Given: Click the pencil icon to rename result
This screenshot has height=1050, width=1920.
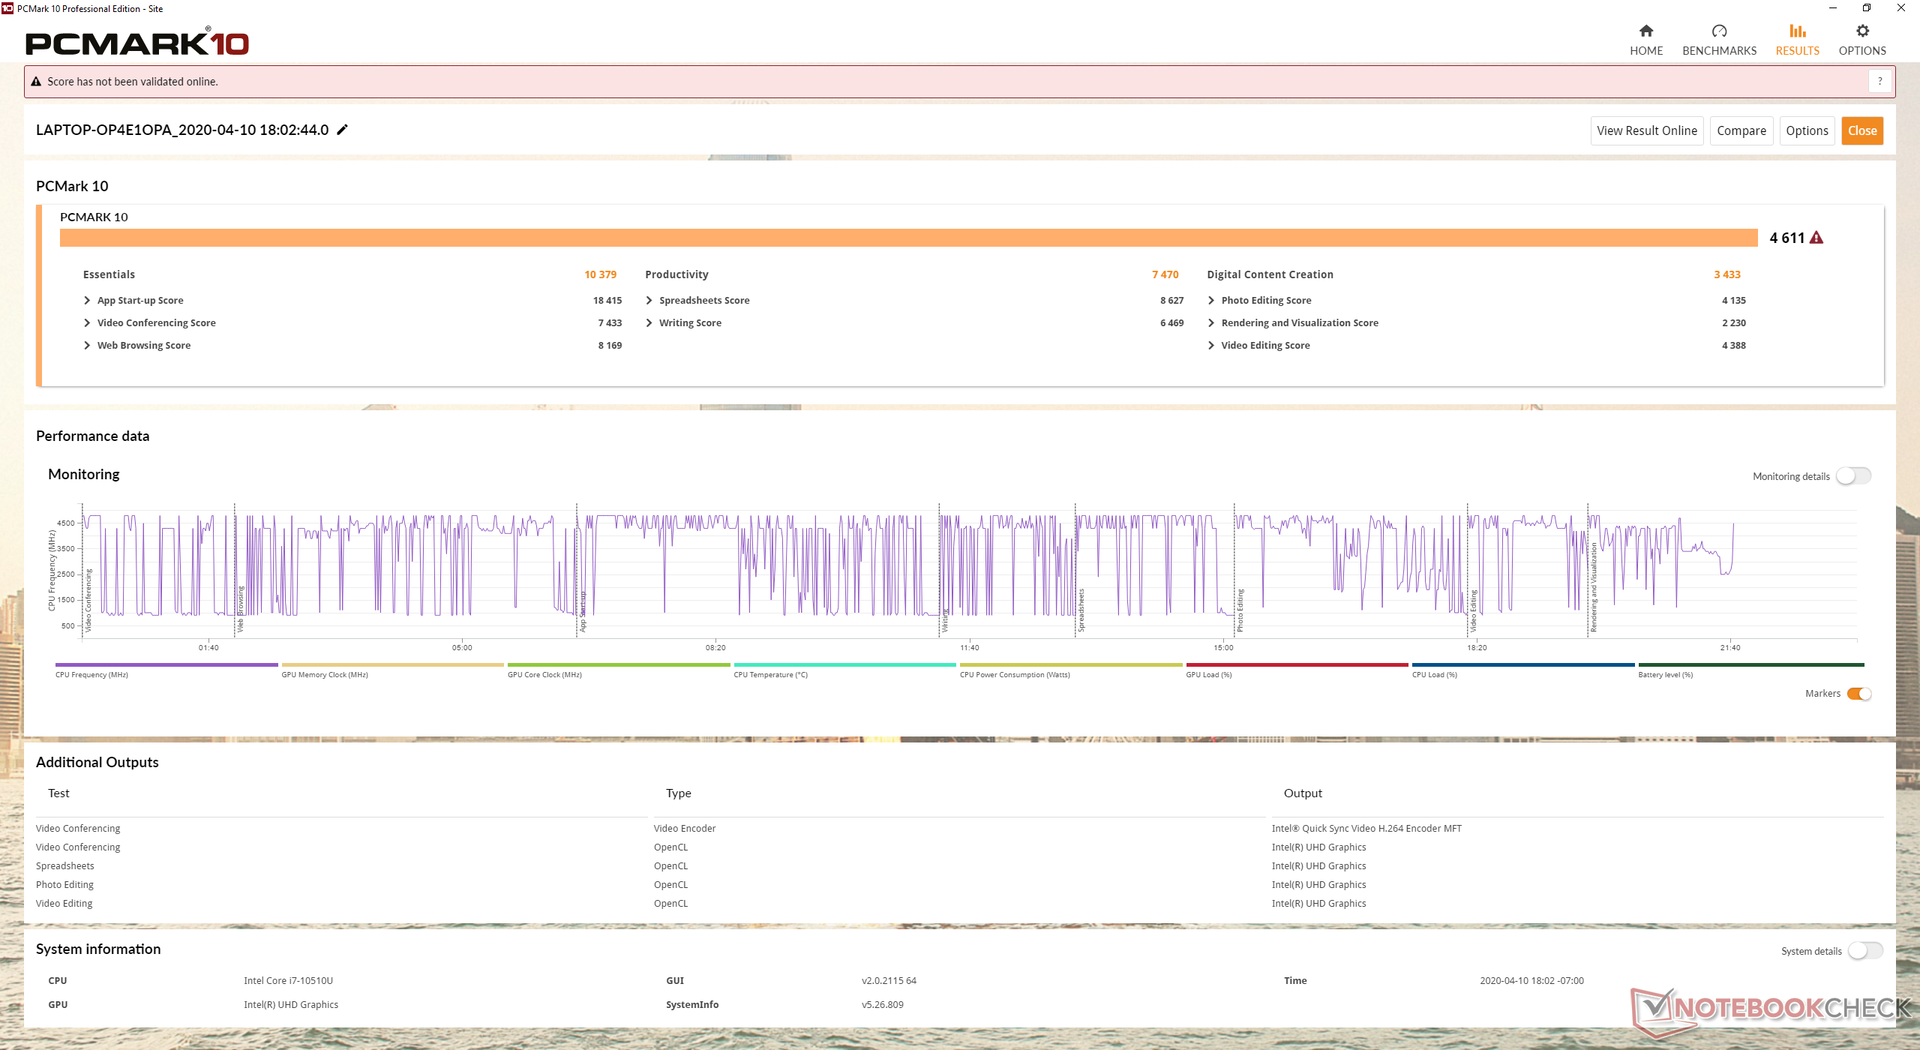Looking at the screenshot, I should [x=342, y=130].
